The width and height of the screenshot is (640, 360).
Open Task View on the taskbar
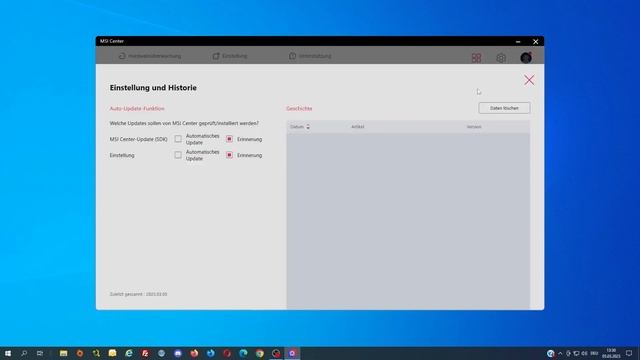click(x=40, y=353)
